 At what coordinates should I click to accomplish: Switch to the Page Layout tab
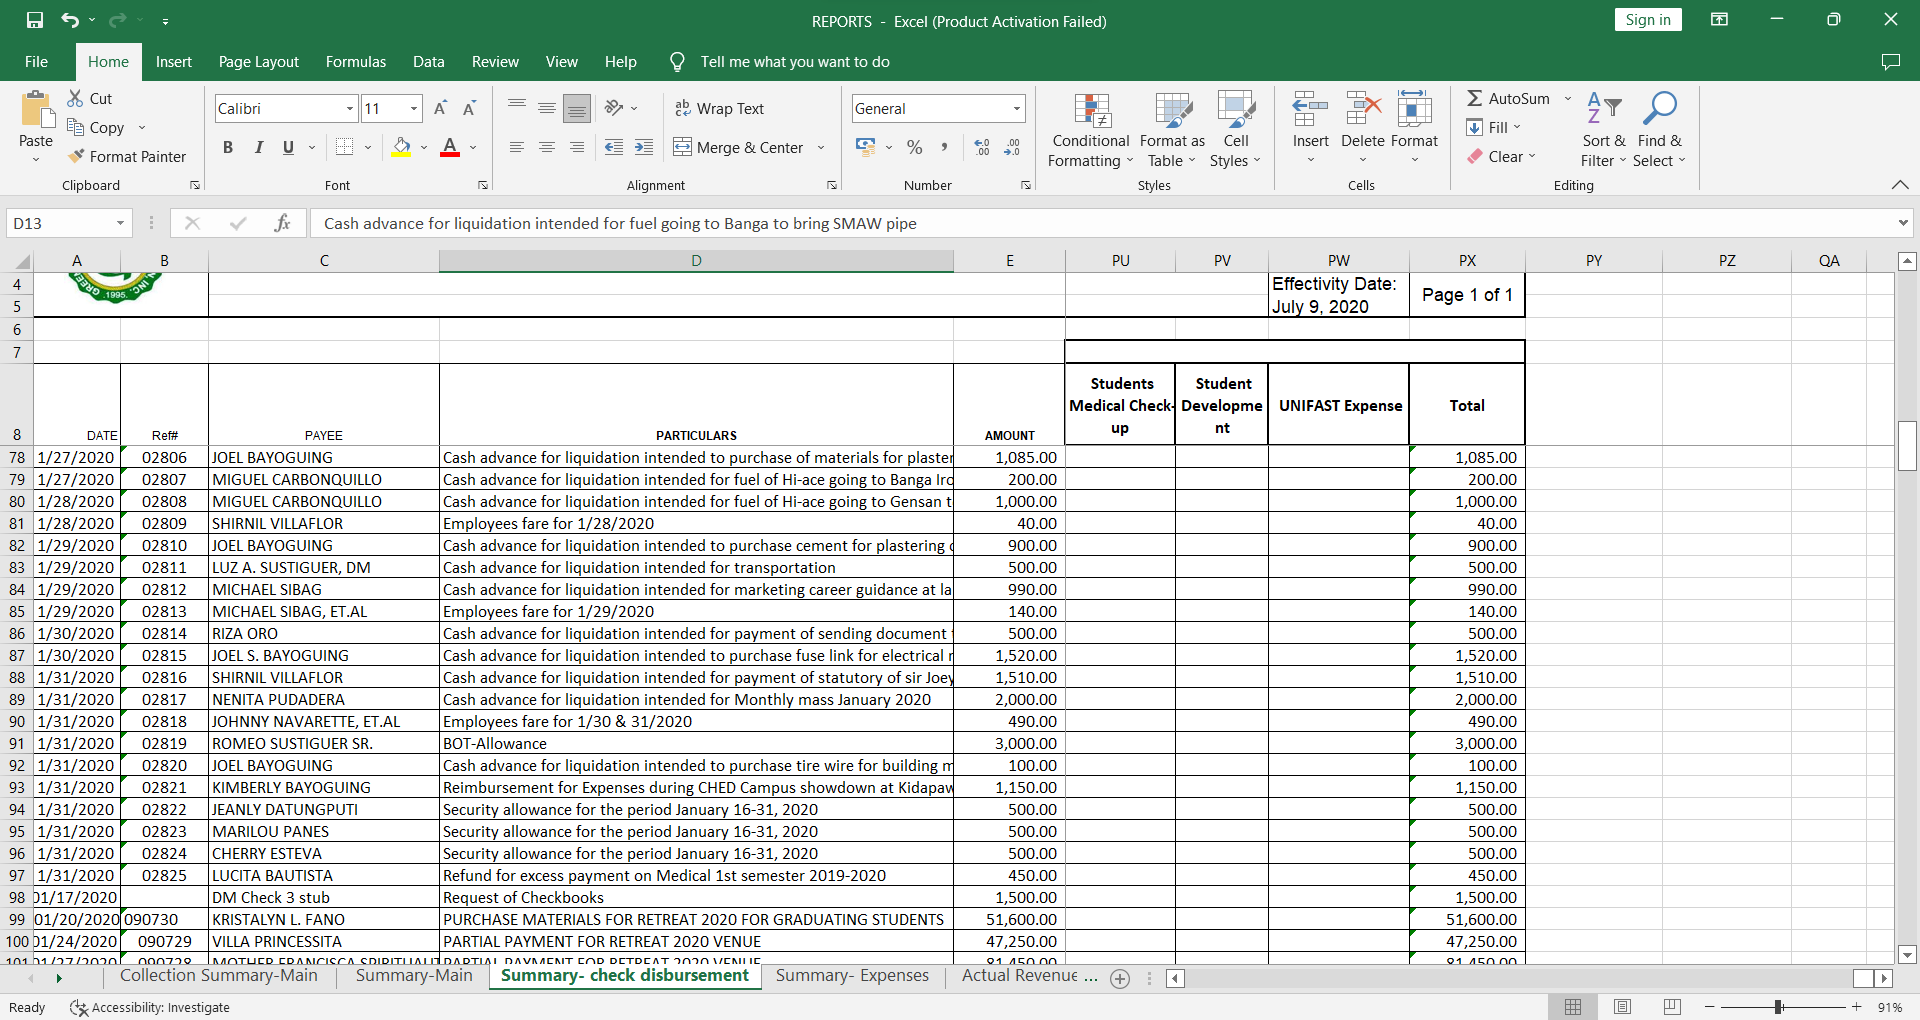(x=259, y=62)
